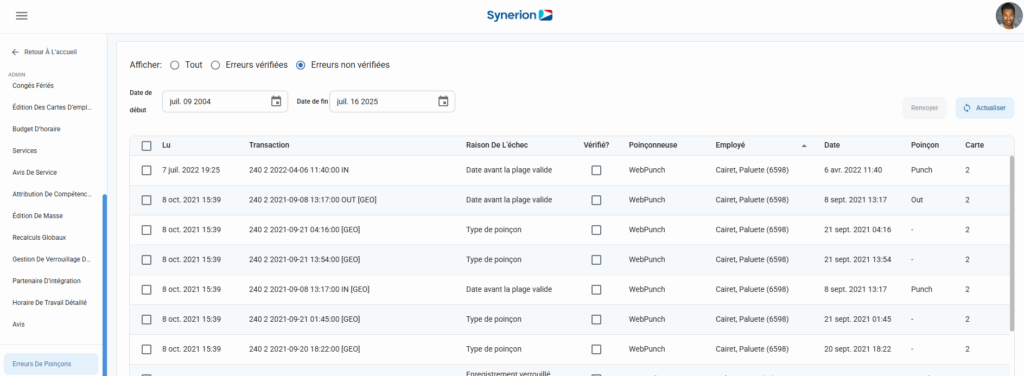The height and width of the screenshot is (376, 1024).
Task: Click the Synerion logo
Action: (520, 15)
